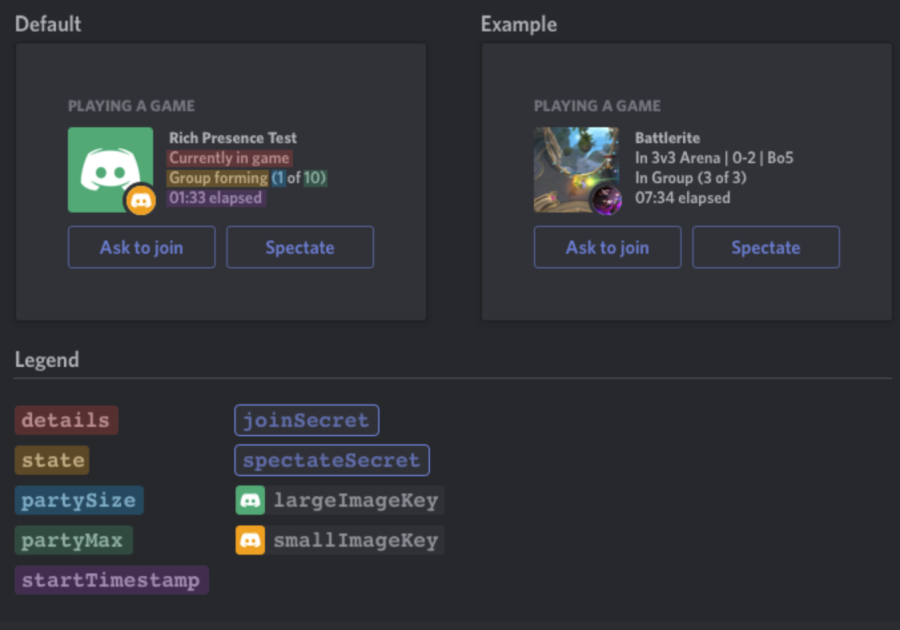Click the green Discord large image in Default card
This screenshot has width=900, height=630.
point(110,169)
